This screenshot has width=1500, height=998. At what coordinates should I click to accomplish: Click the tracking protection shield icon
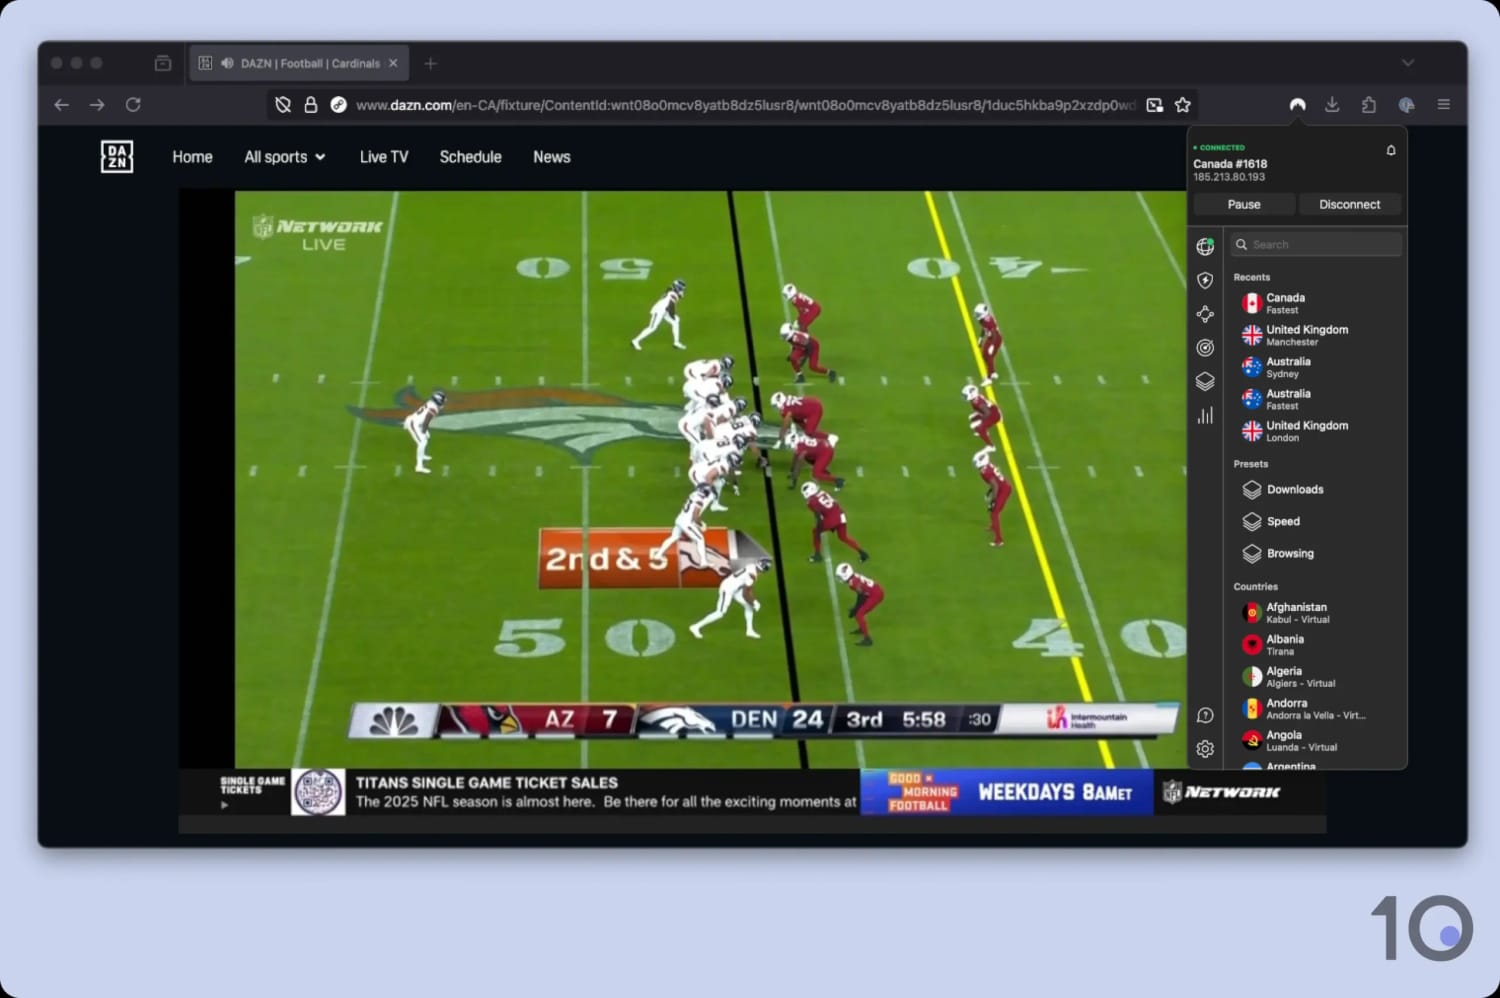[x=283, y=105]
